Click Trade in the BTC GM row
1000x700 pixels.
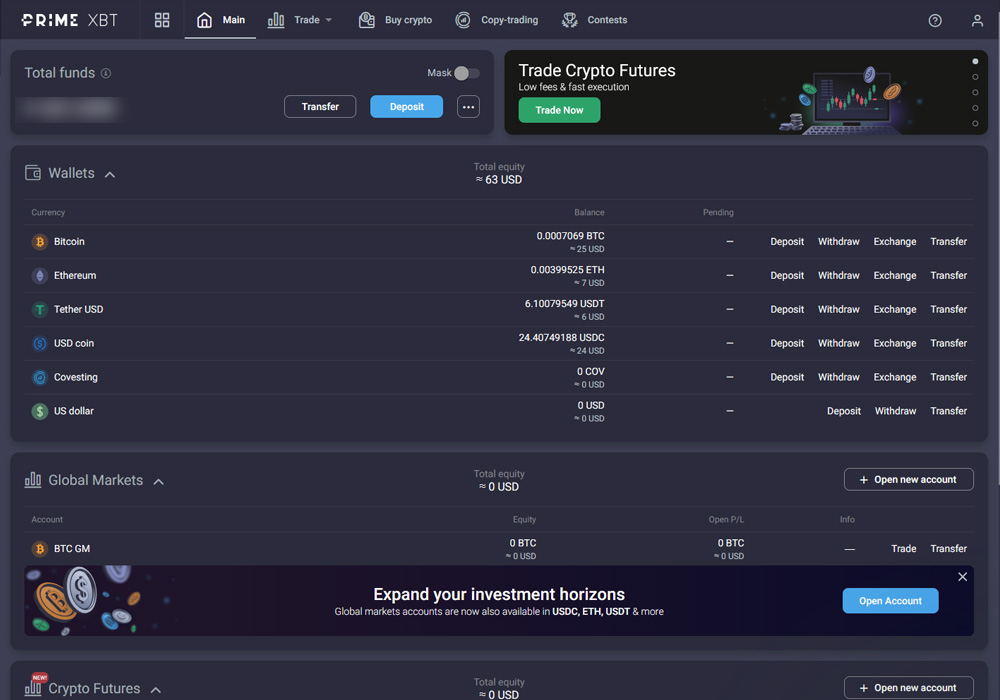(x=904, y=548)
